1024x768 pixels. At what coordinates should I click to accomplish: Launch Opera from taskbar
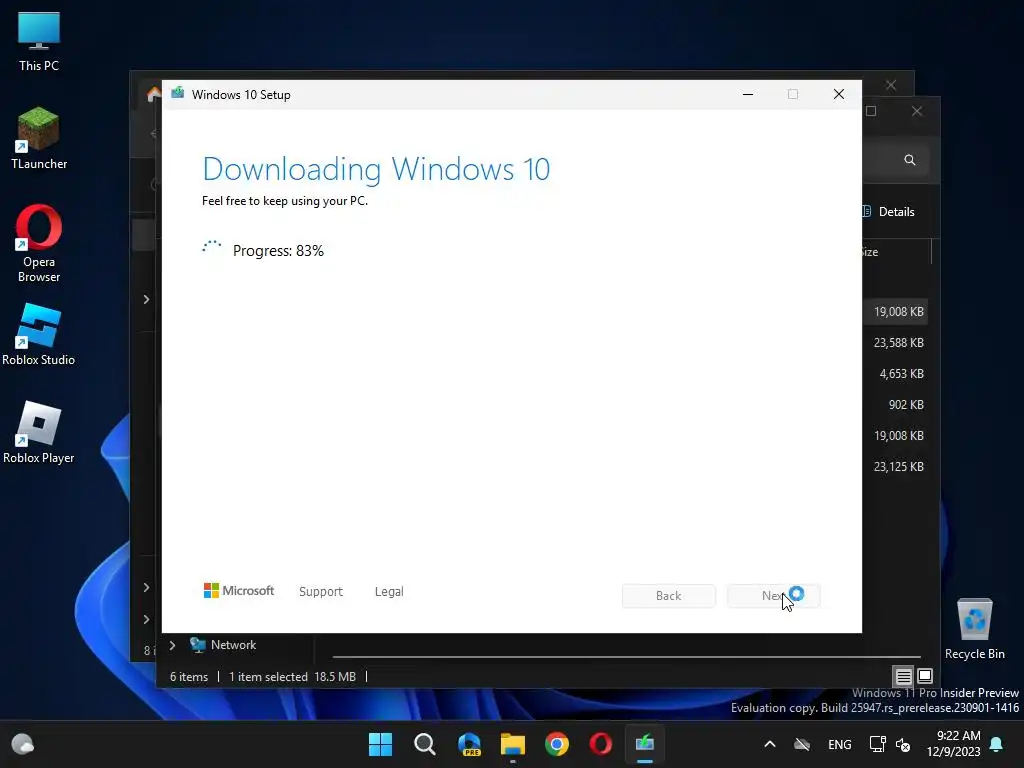point(601,744)
